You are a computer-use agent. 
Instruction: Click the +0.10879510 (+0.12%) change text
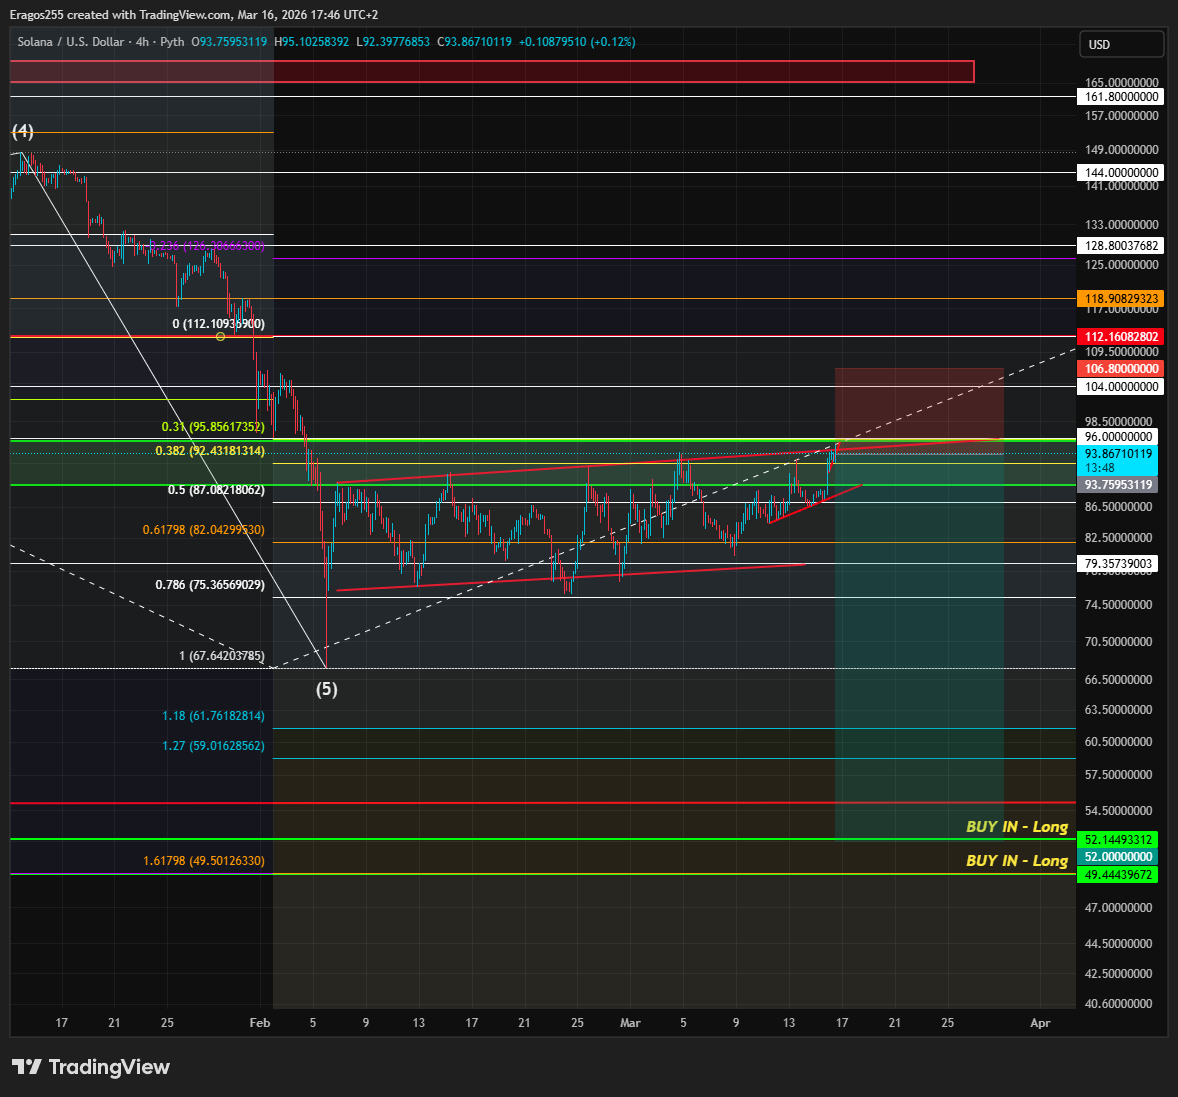[577, 42]
